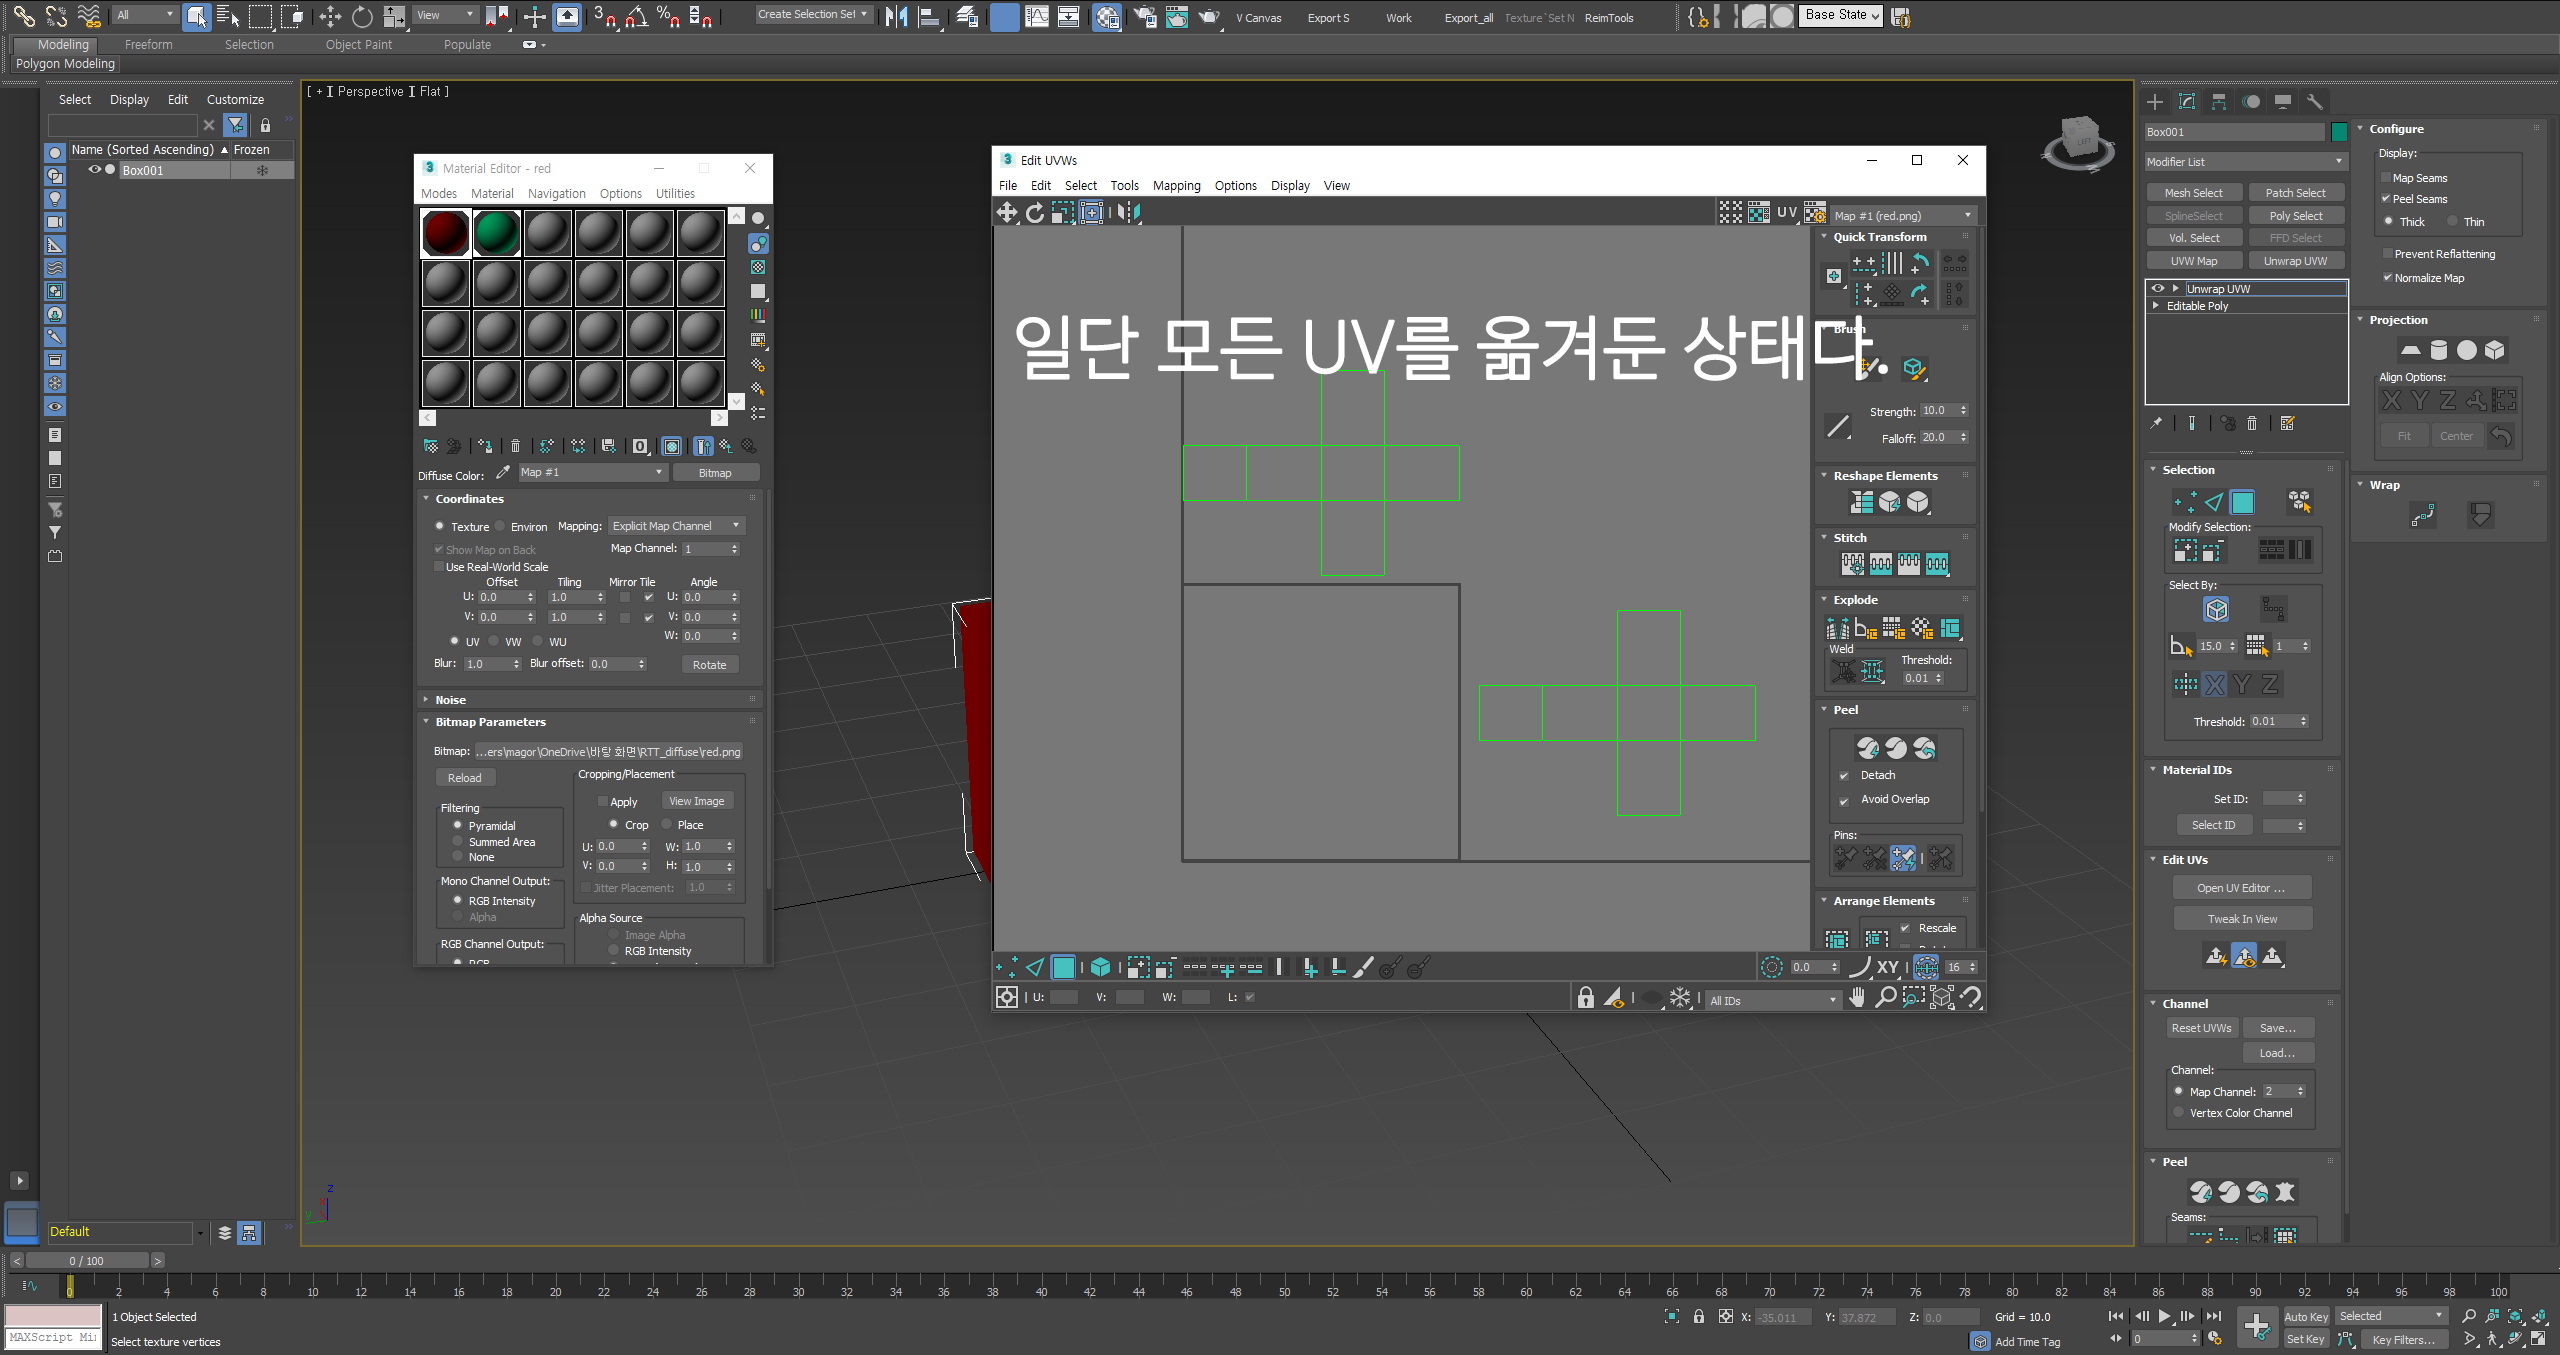This screenshot has width=2560, height=1355.
Task: Toggle the Avoid Overlap checkbox
Action: click(x=1844, y=800)
